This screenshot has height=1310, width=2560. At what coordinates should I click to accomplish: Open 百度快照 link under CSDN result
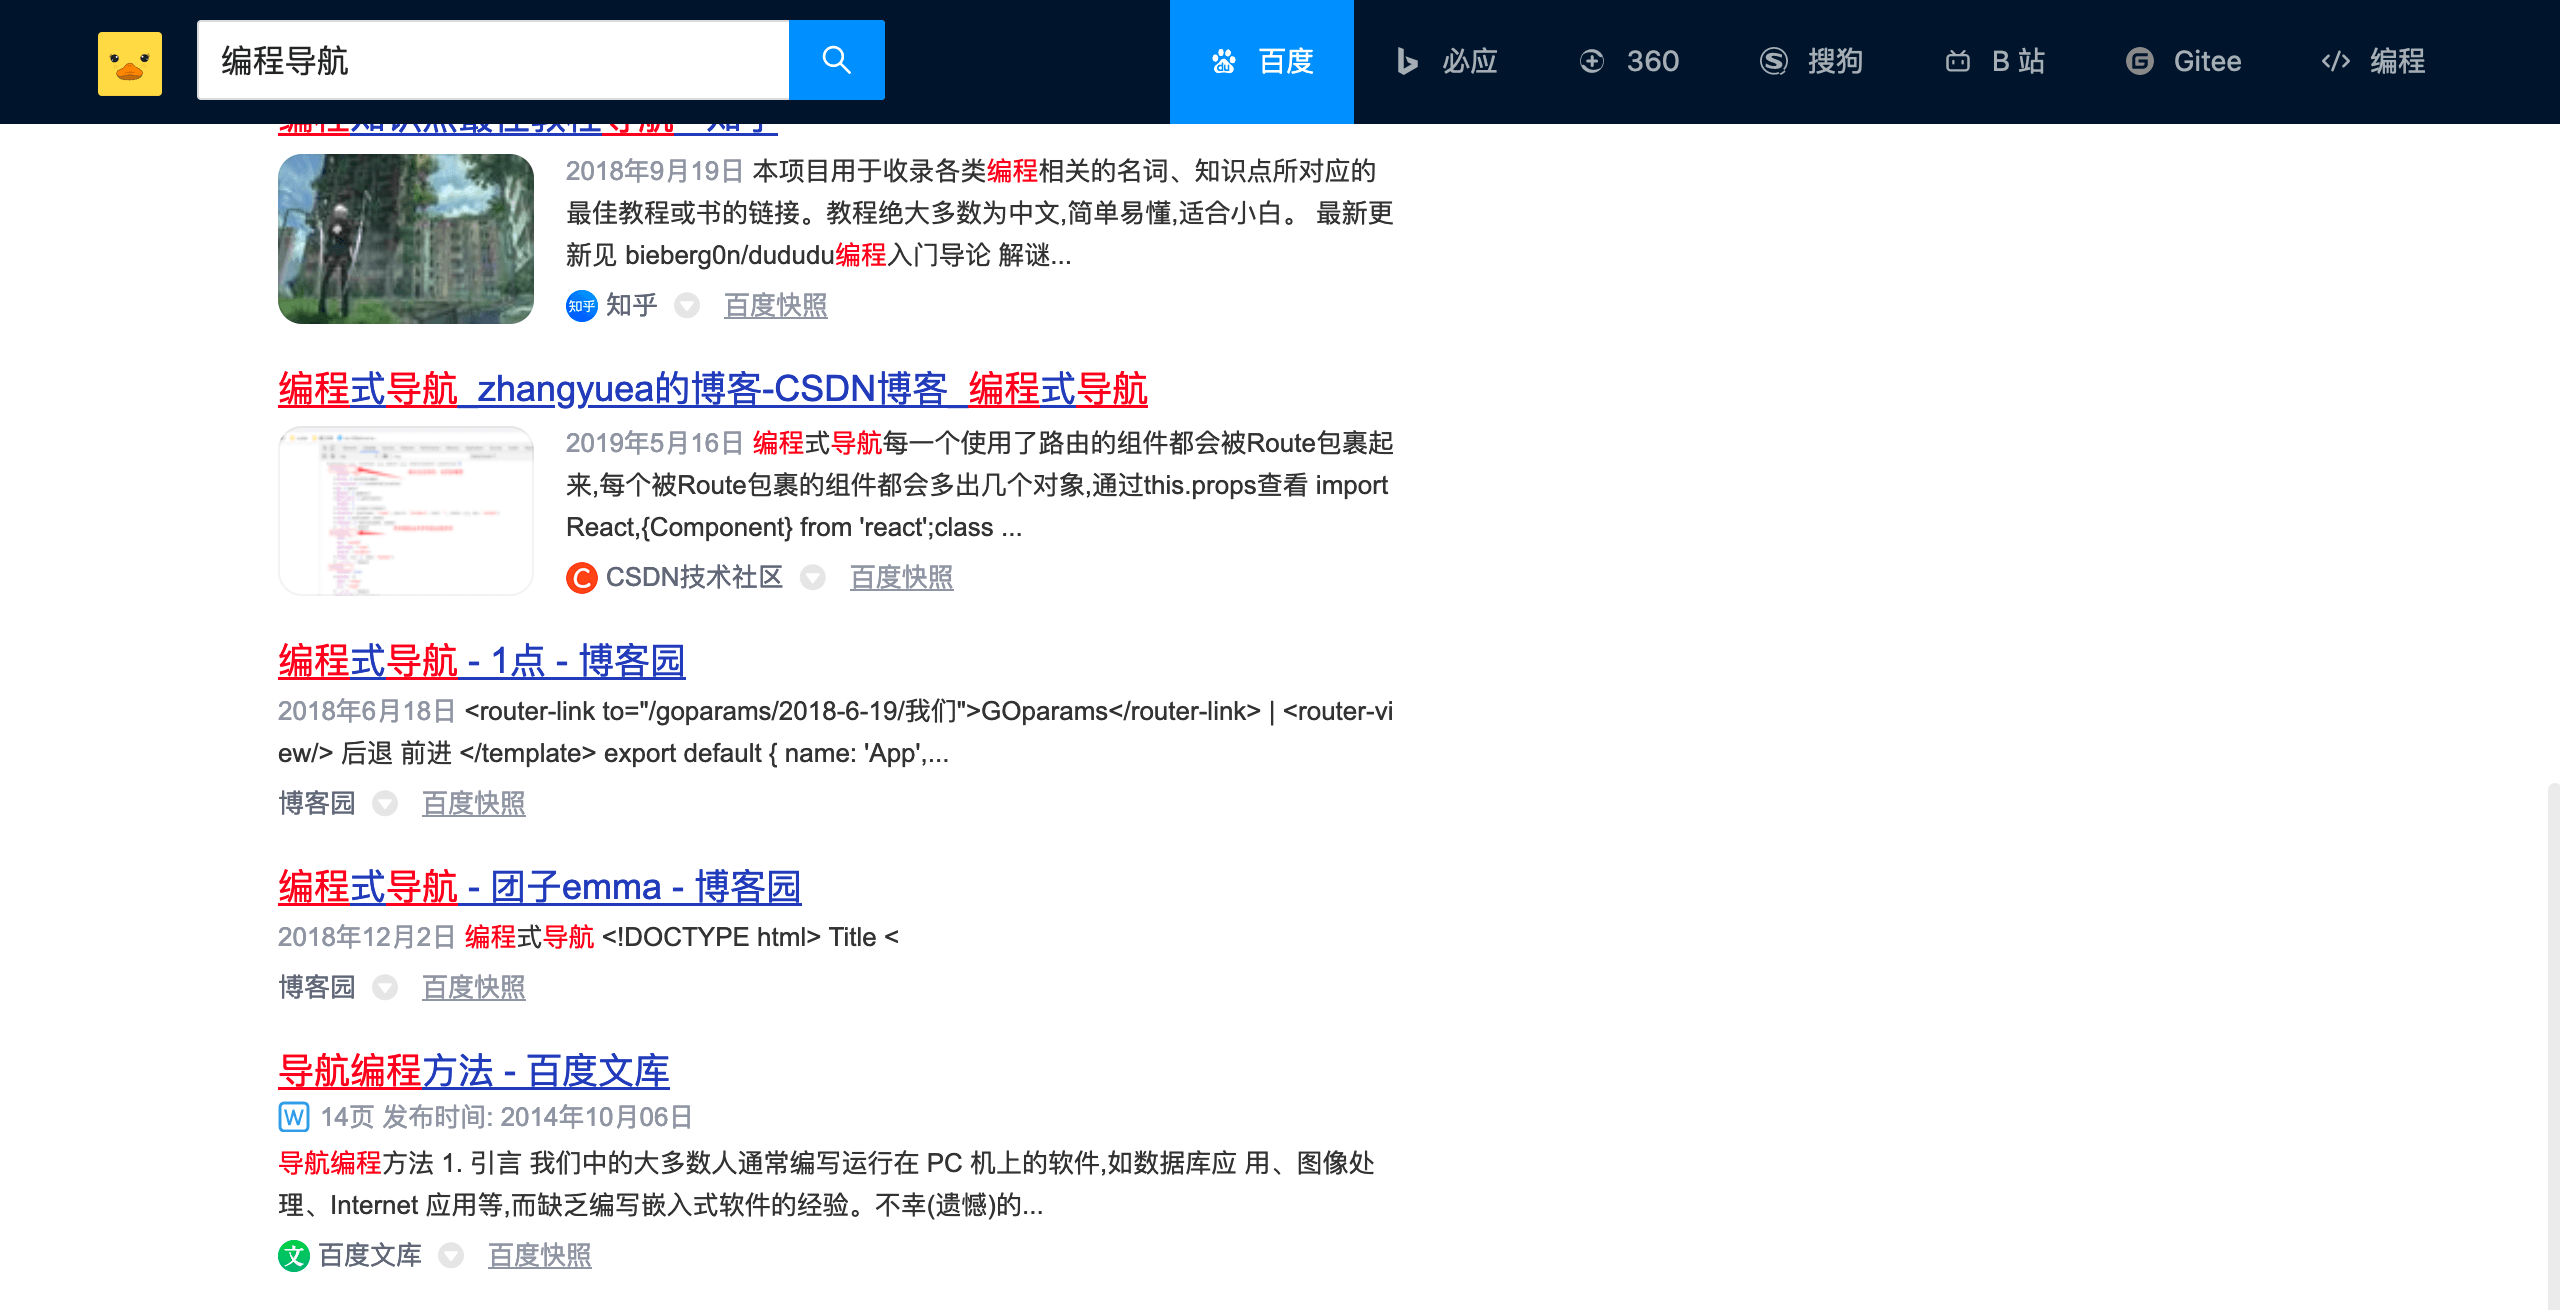click(901, 577)
